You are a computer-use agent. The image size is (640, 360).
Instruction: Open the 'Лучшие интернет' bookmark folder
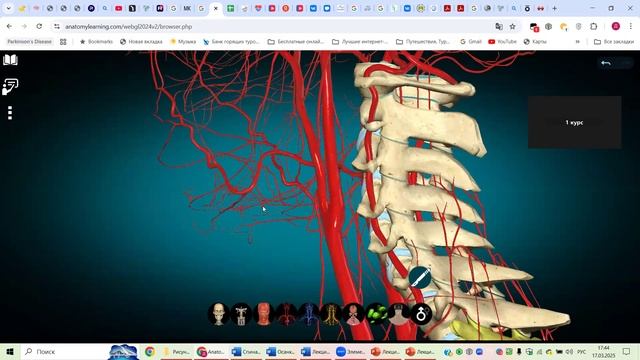click(360, 42)
